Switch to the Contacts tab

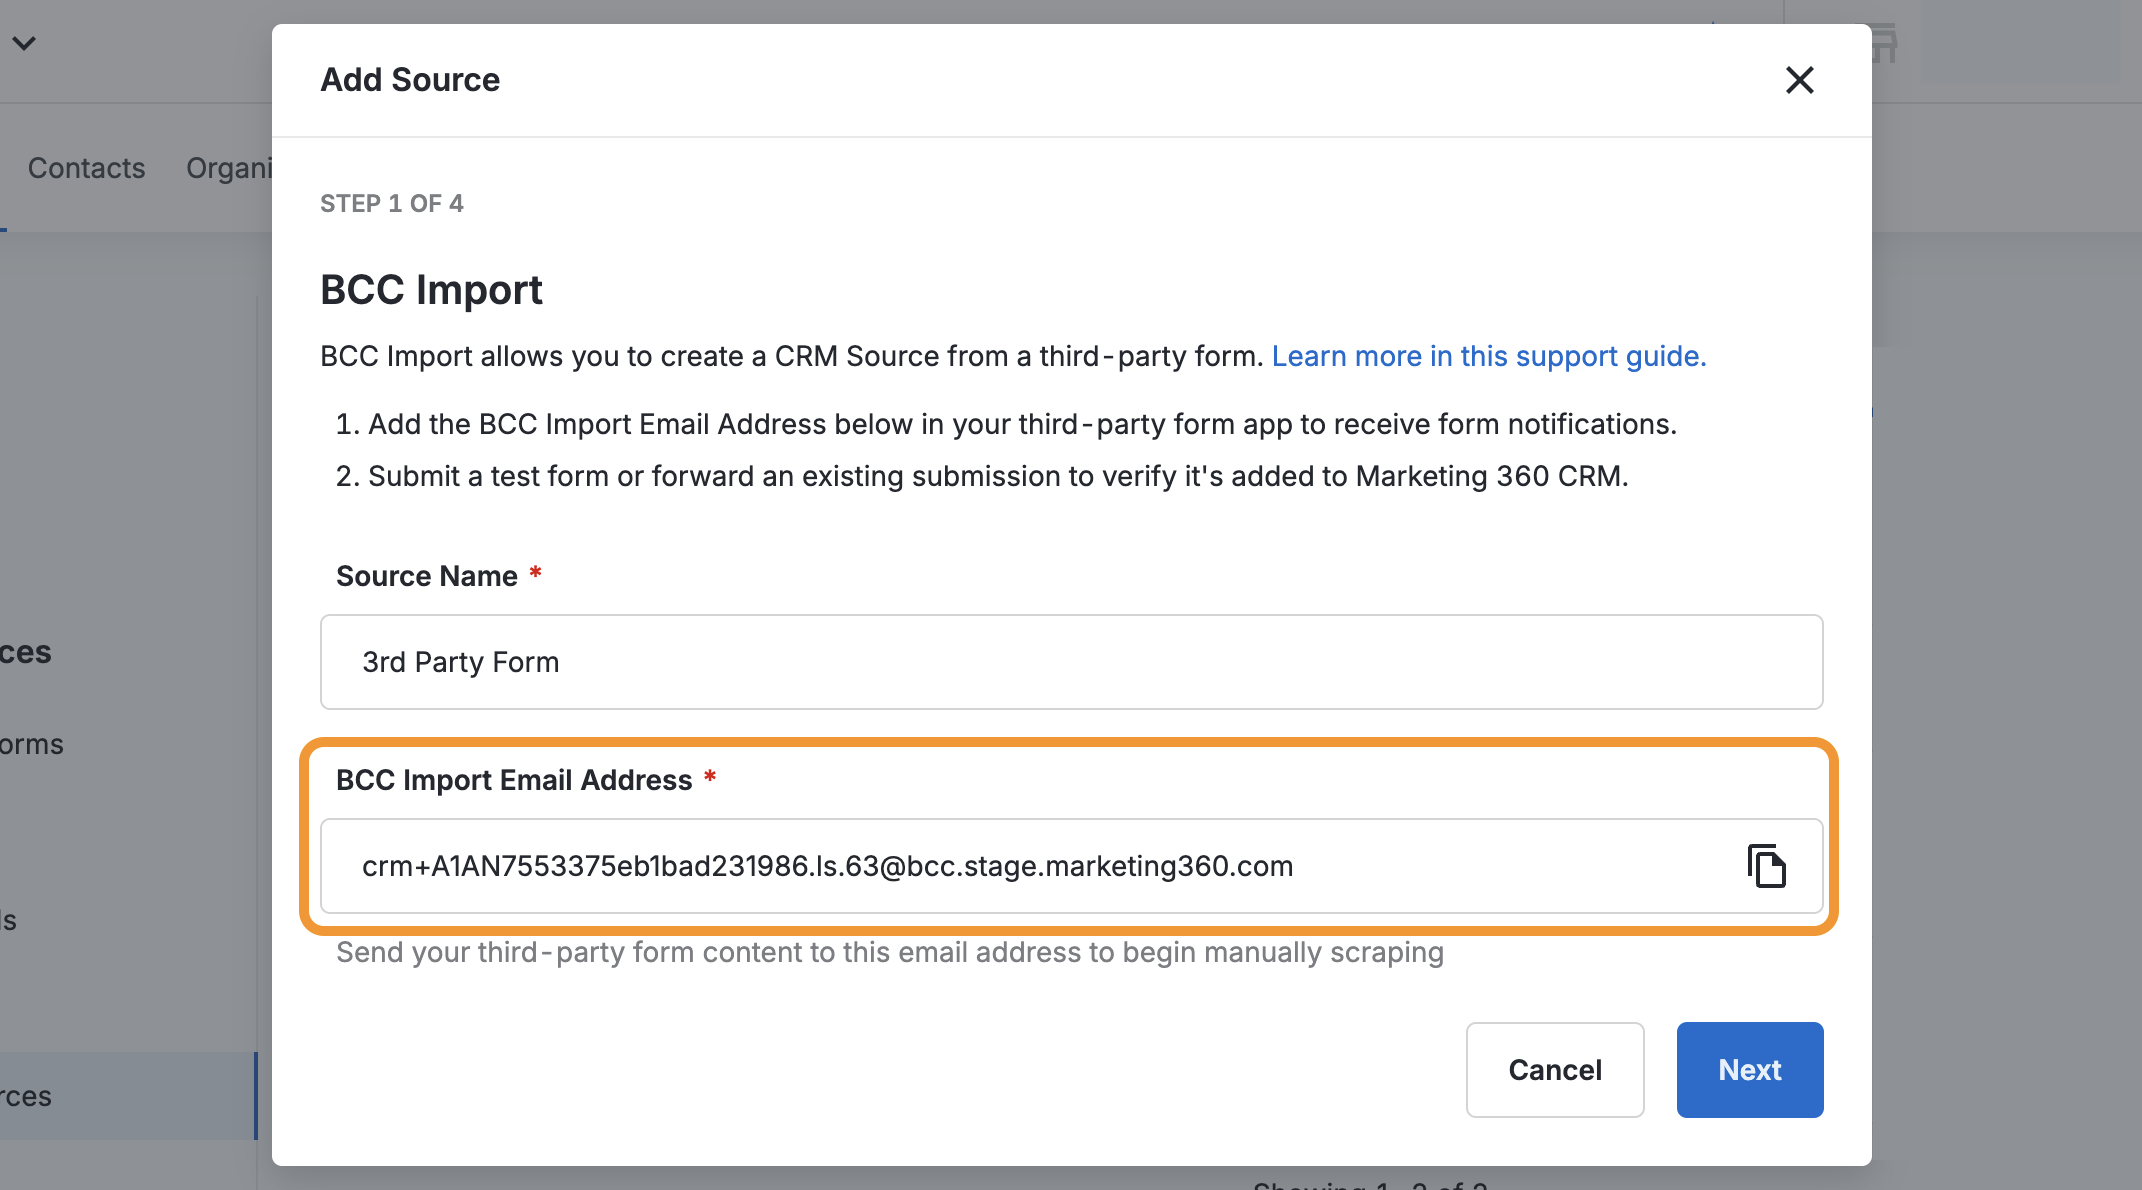click(86, 168)
